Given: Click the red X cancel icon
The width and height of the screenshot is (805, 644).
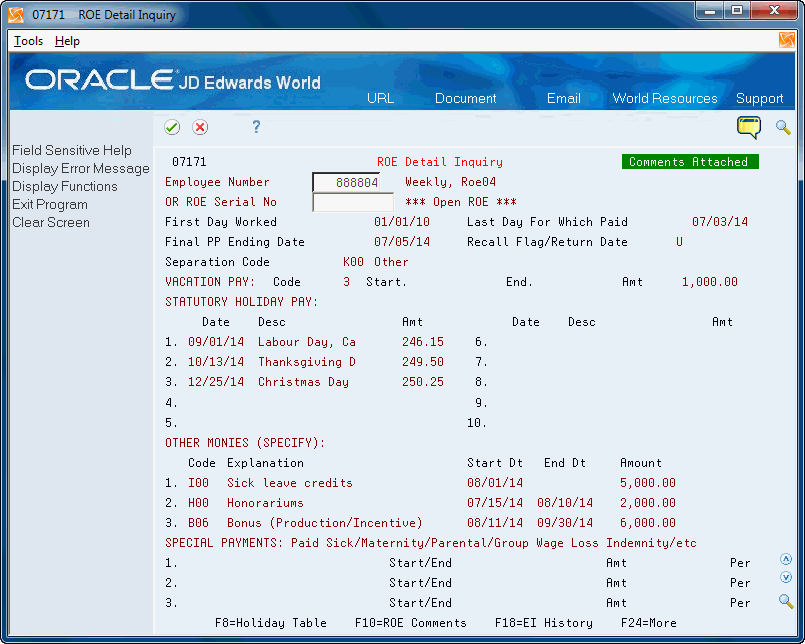Looking at the screenshot, I should pyautogui.click(x=200, y=127).
